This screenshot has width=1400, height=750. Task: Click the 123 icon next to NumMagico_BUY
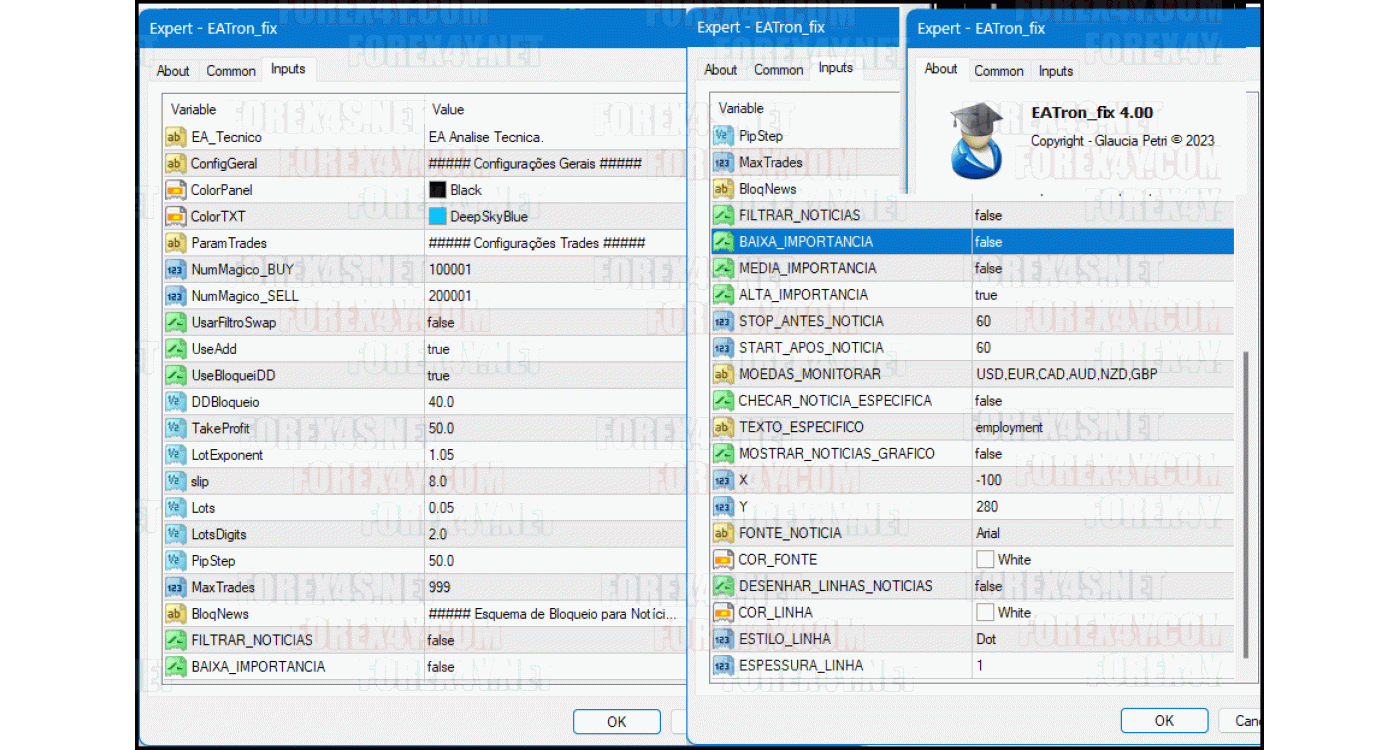click(173, 269)
